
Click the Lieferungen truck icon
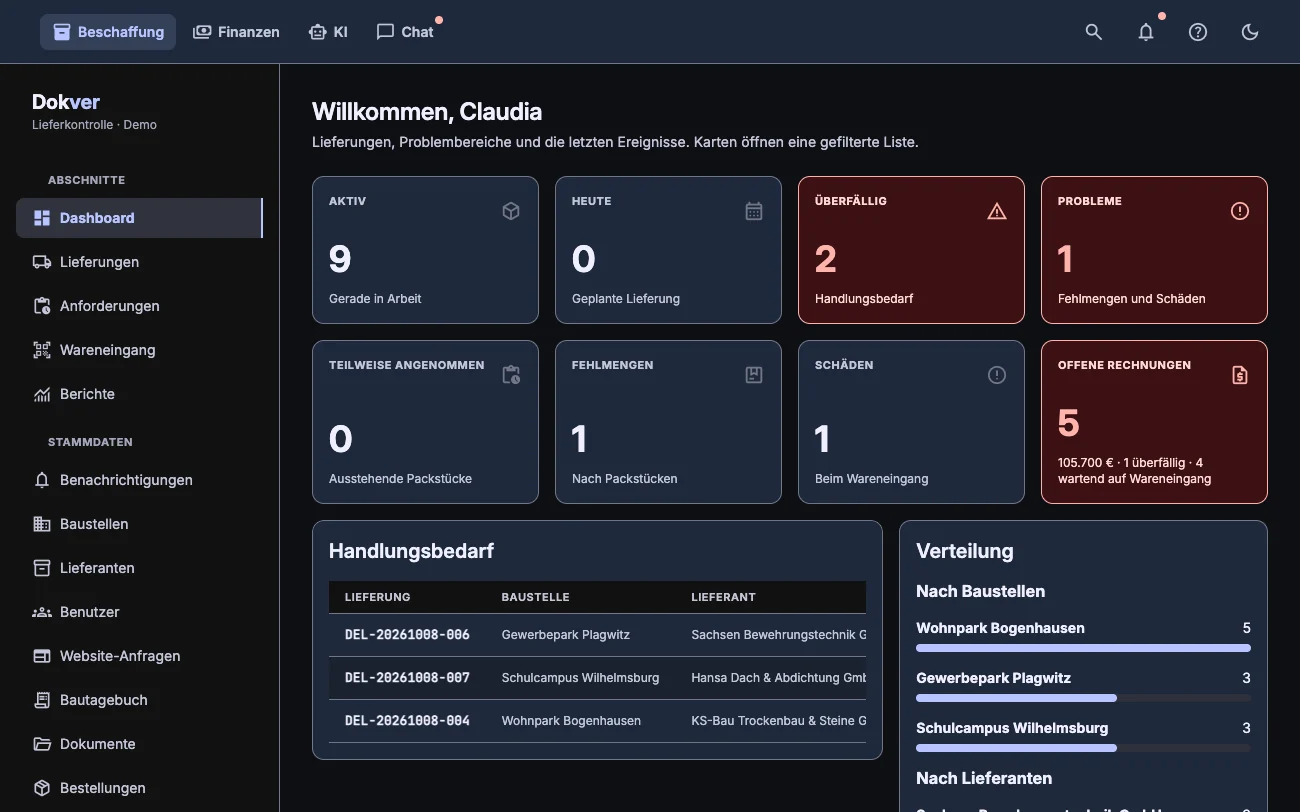tap(42, 262)
